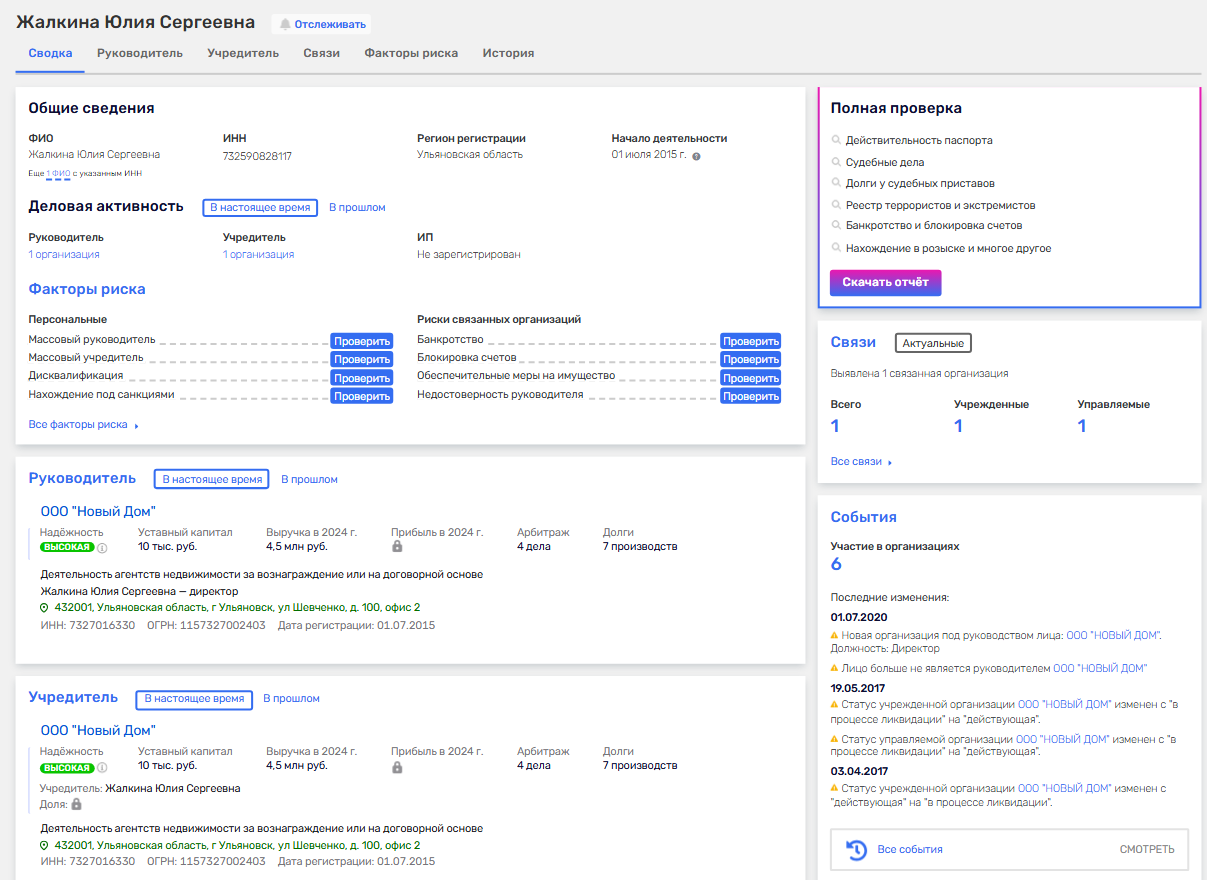This screenshot has height=880, width=1207.
Task: Expand the Еще 1 ФИО link under the name
Action: pyautogui.click(x=58, y=174)
